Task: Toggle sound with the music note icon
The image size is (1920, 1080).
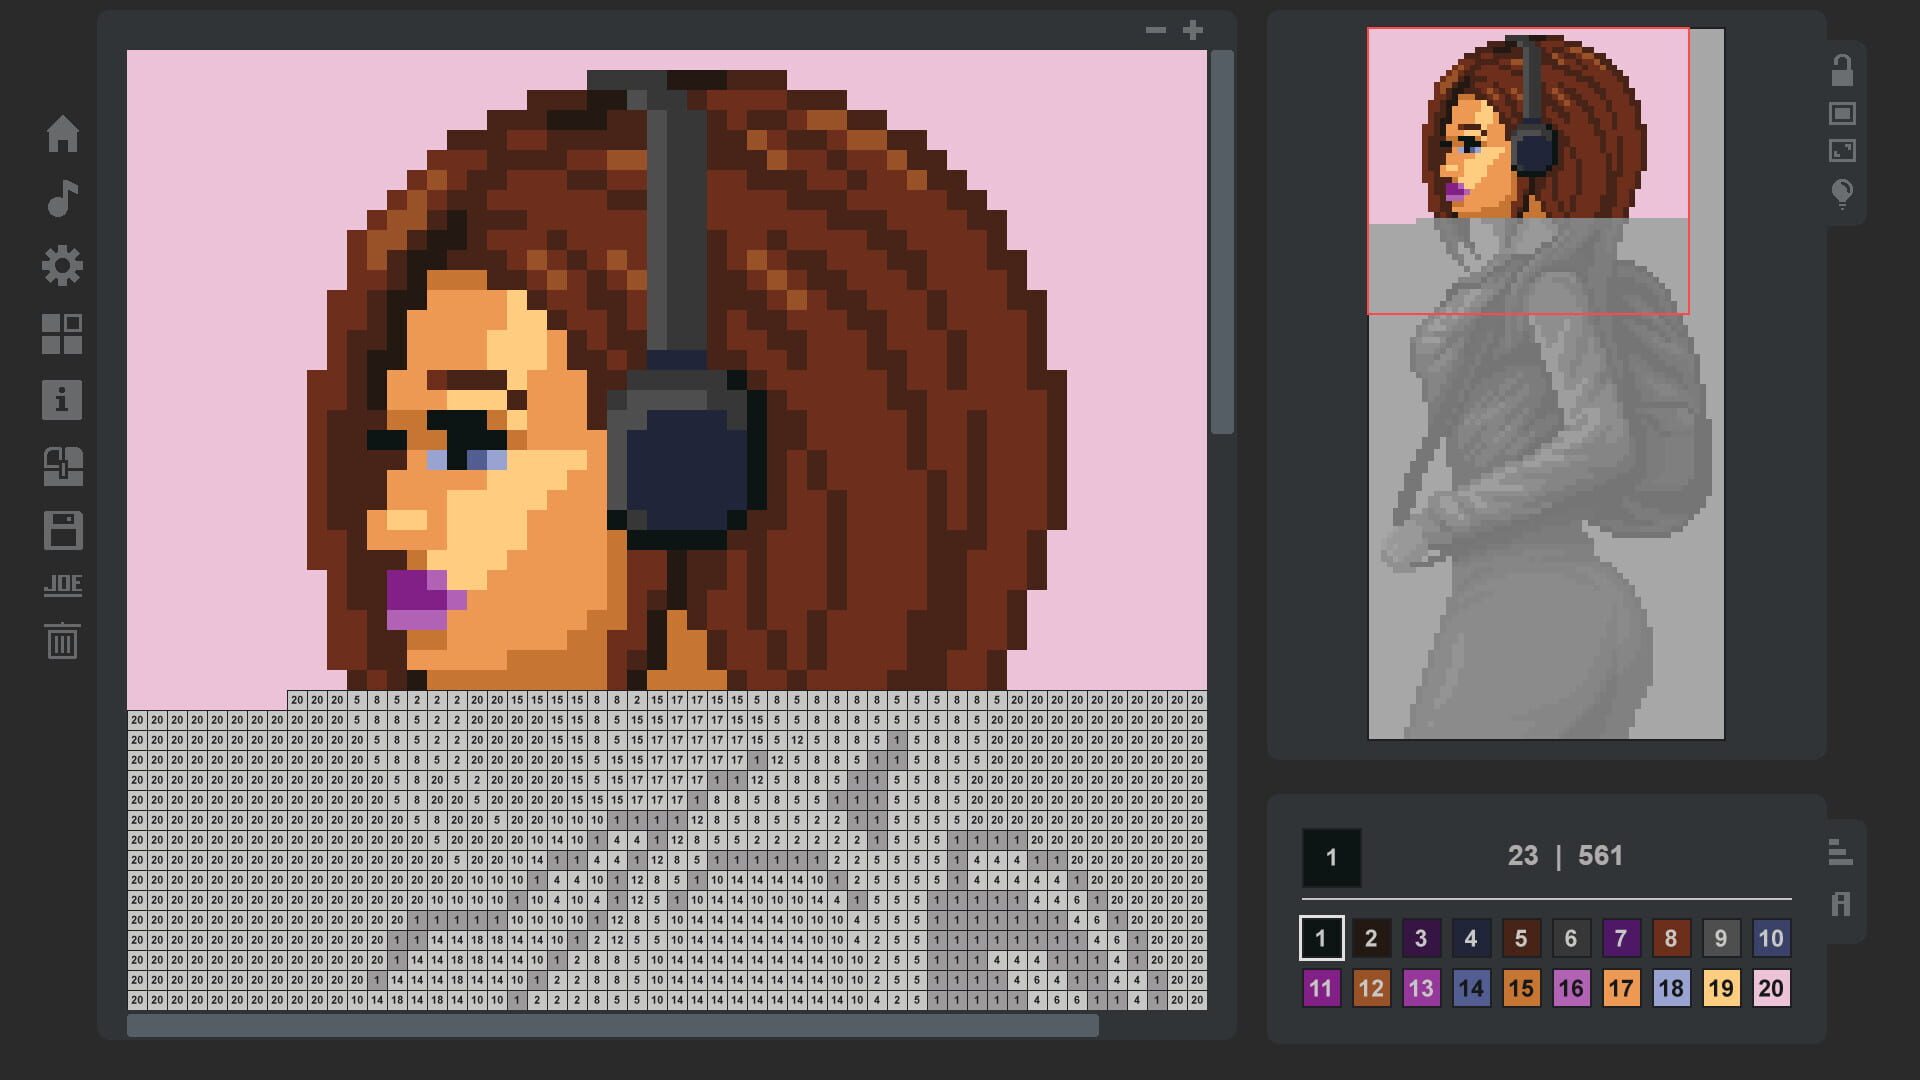Action: (64, 199)
